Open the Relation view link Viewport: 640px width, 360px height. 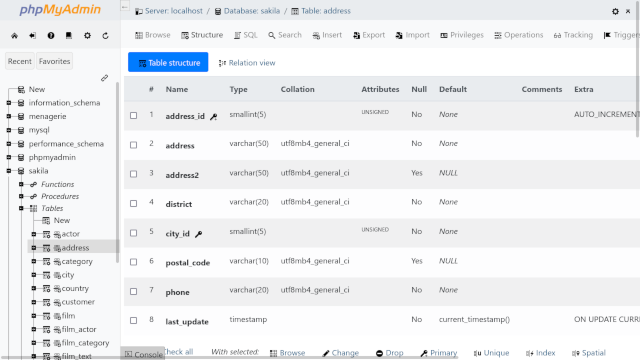[247, 63]
